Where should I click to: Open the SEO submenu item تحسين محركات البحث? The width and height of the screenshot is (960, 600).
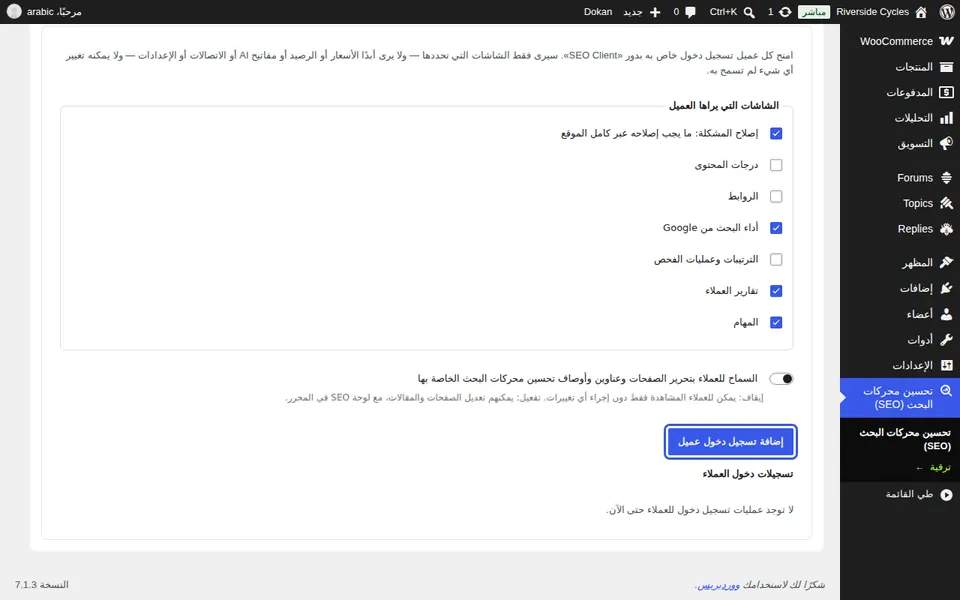click(905, 439)
